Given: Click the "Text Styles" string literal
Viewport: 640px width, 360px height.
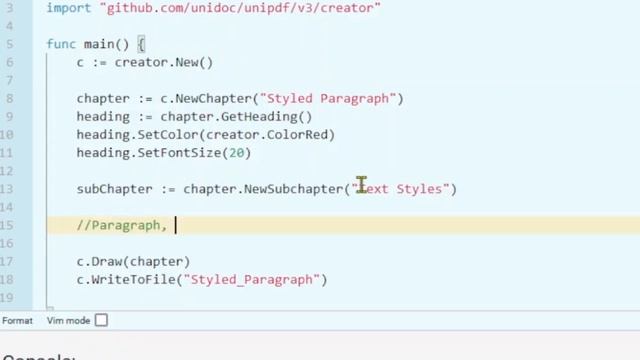Looking at the screenshot, I should pos(400,189).
